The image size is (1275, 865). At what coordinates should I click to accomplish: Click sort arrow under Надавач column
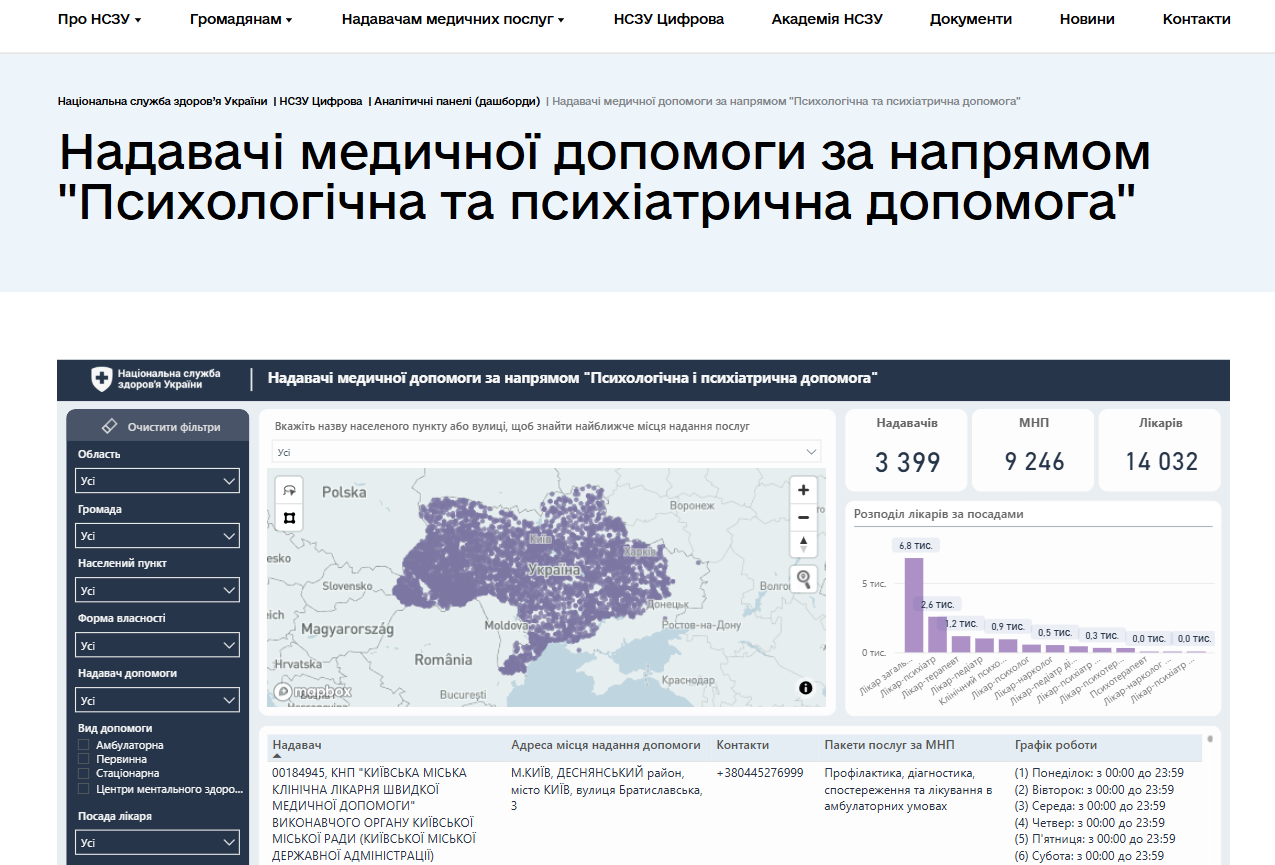pos(277,757)
